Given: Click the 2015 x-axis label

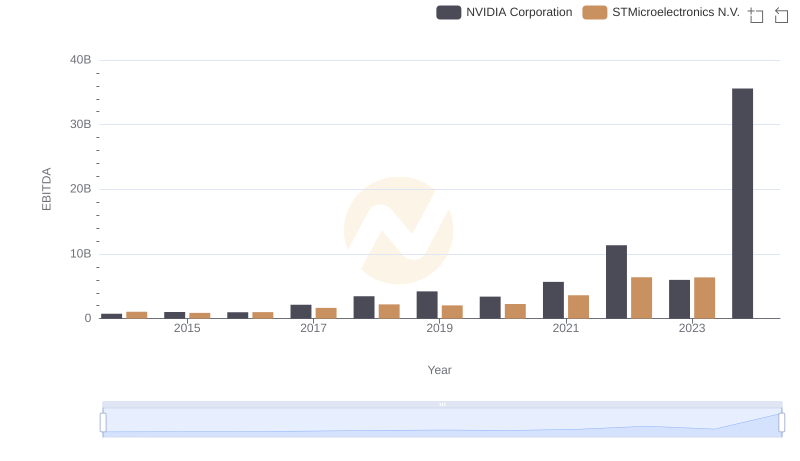Looking at the screenshot, I should tap(187, 328).
